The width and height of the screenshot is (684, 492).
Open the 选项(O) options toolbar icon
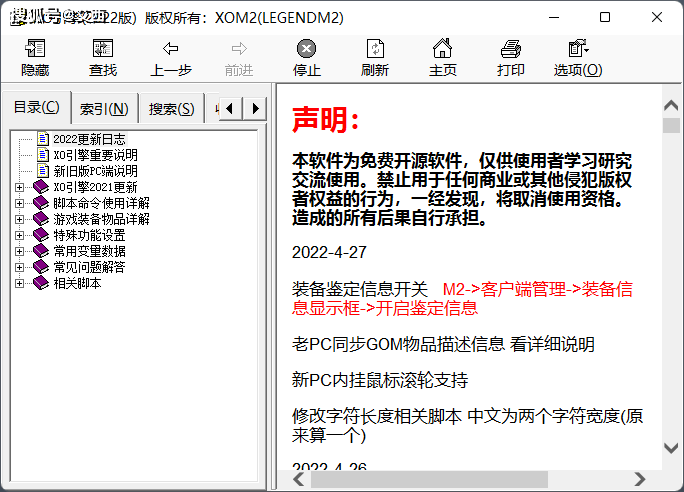pos(577,58)
